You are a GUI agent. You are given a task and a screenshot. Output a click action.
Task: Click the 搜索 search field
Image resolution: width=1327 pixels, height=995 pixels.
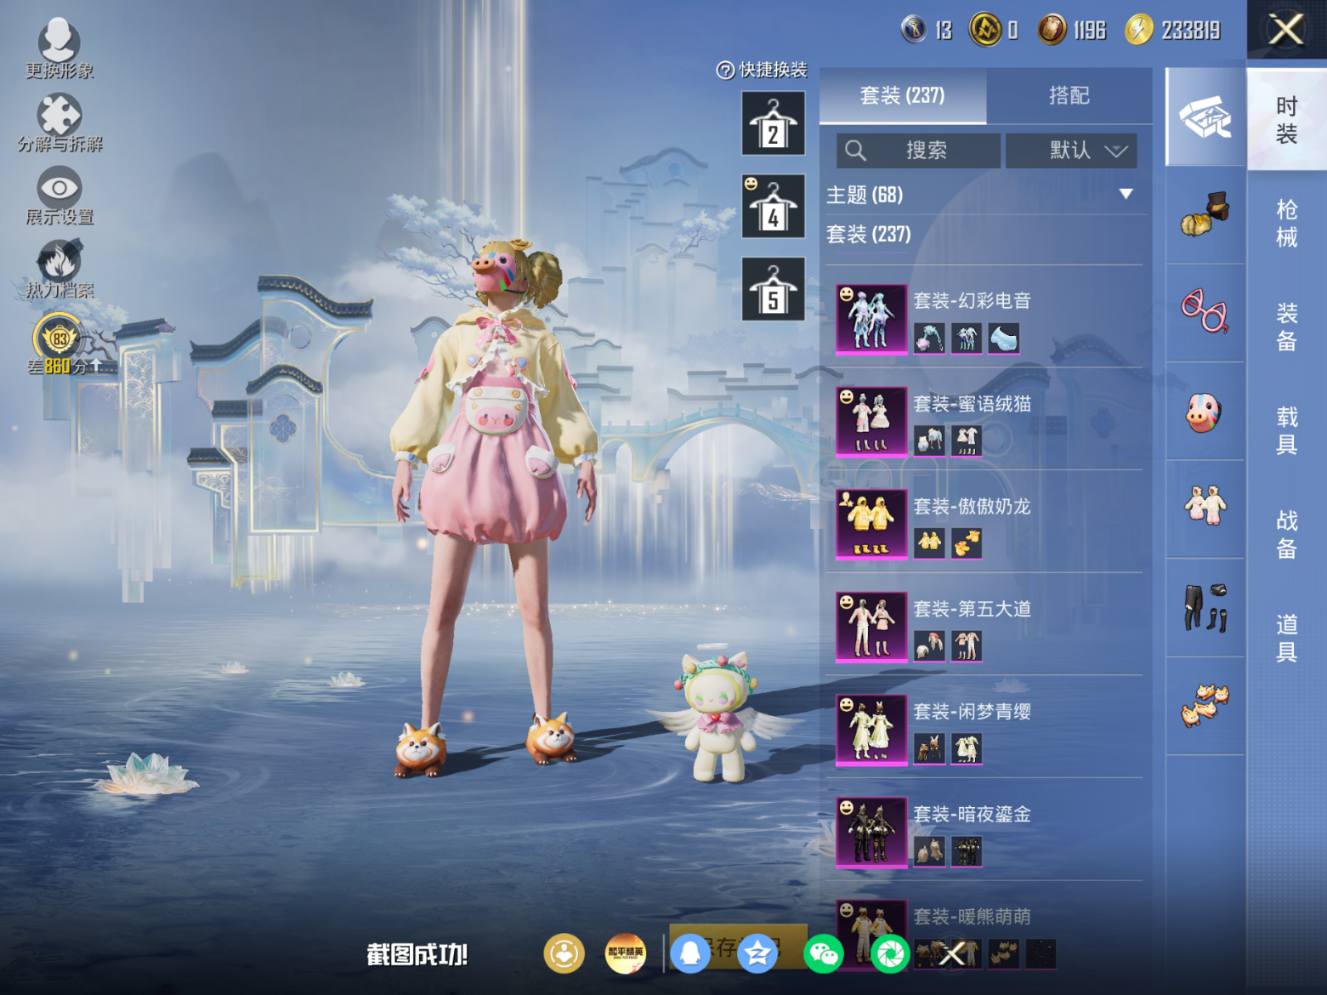[x=918, y=150]
